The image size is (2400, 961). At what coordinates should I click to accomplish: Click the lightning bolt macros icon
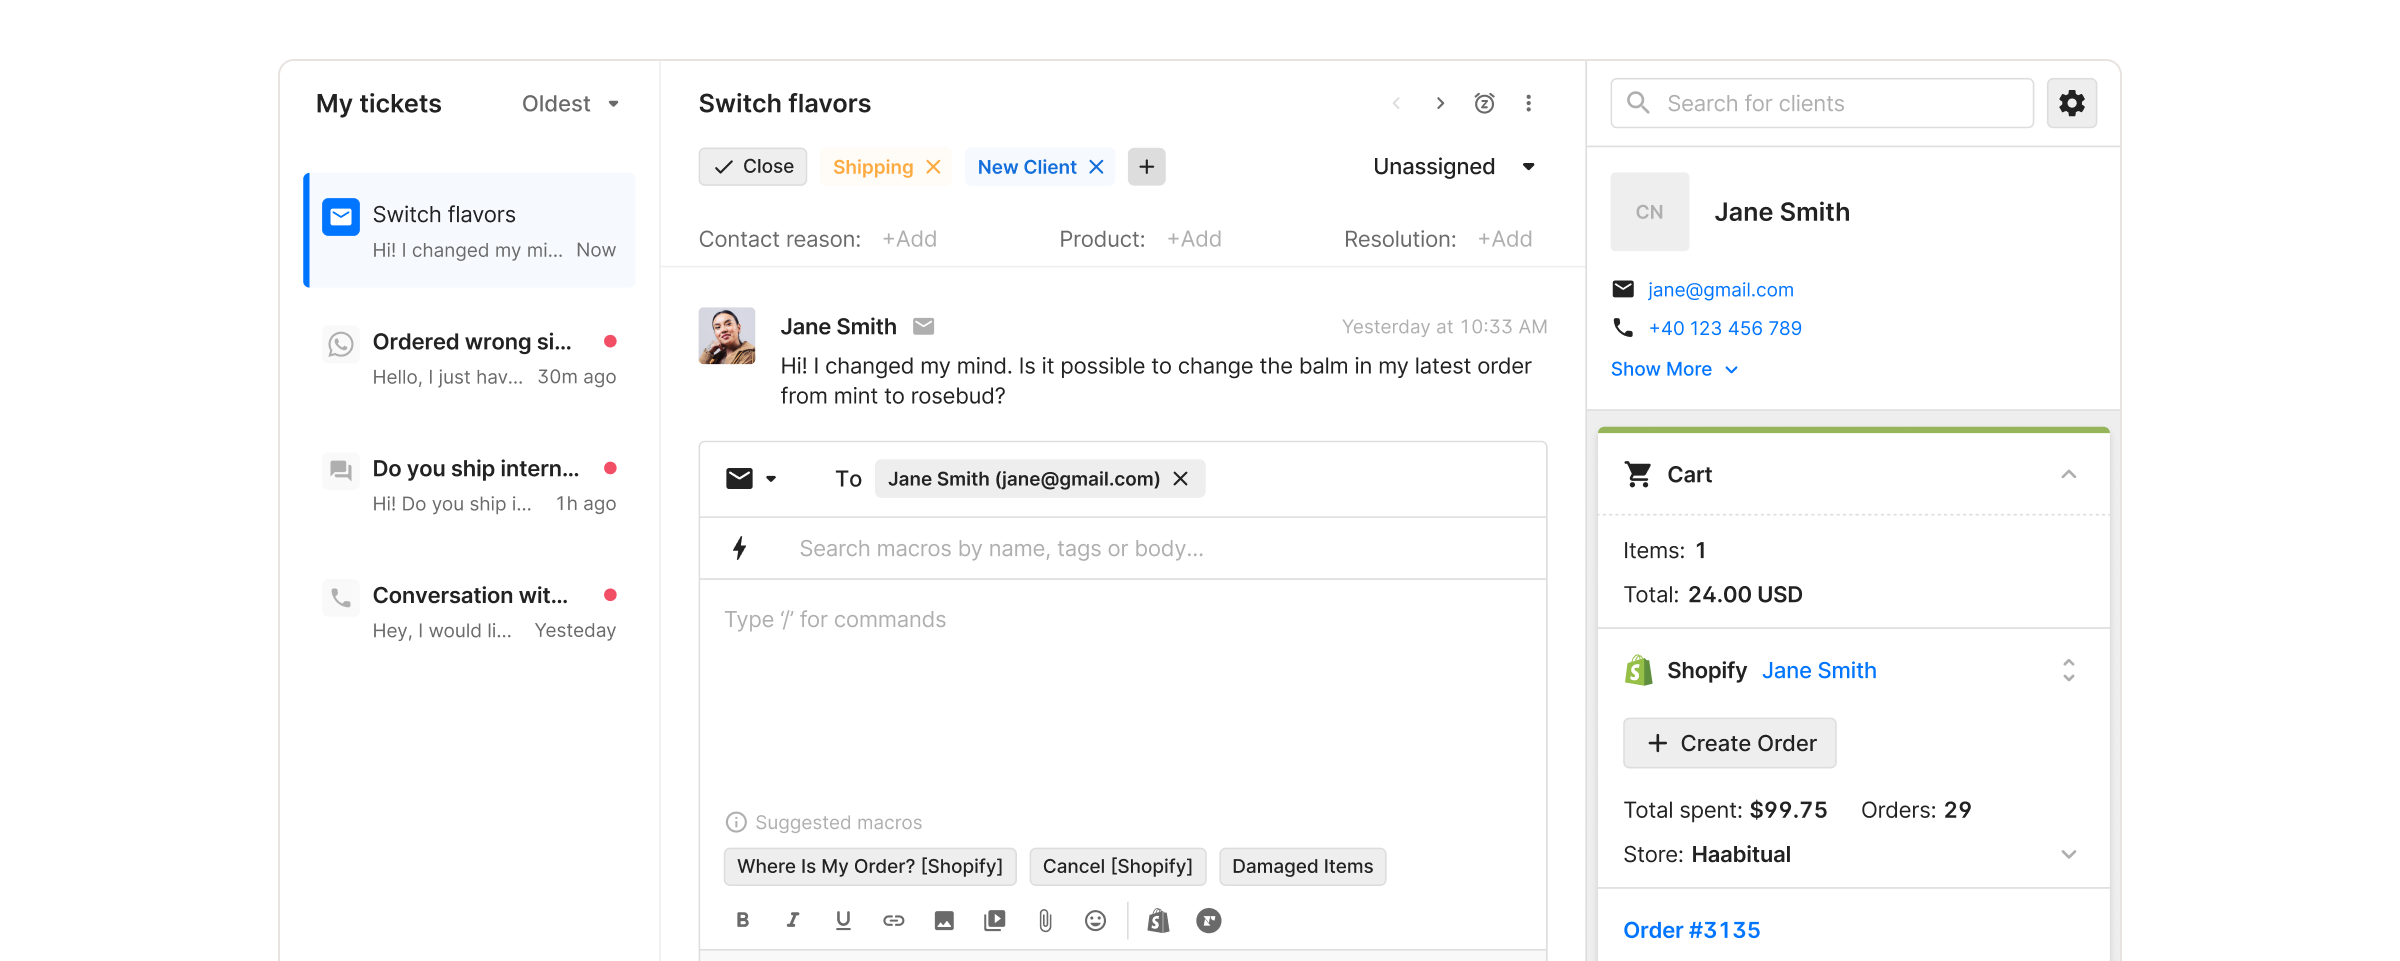[739, 548]
